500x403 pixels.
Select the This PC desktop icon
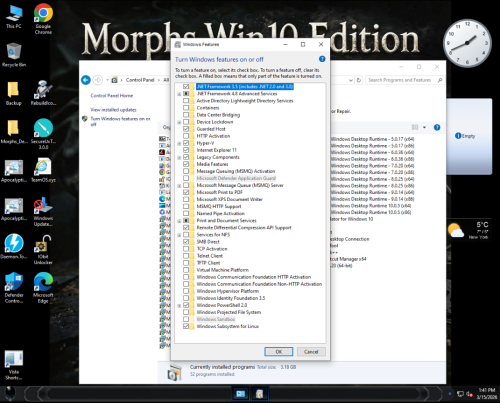point(14,17)
